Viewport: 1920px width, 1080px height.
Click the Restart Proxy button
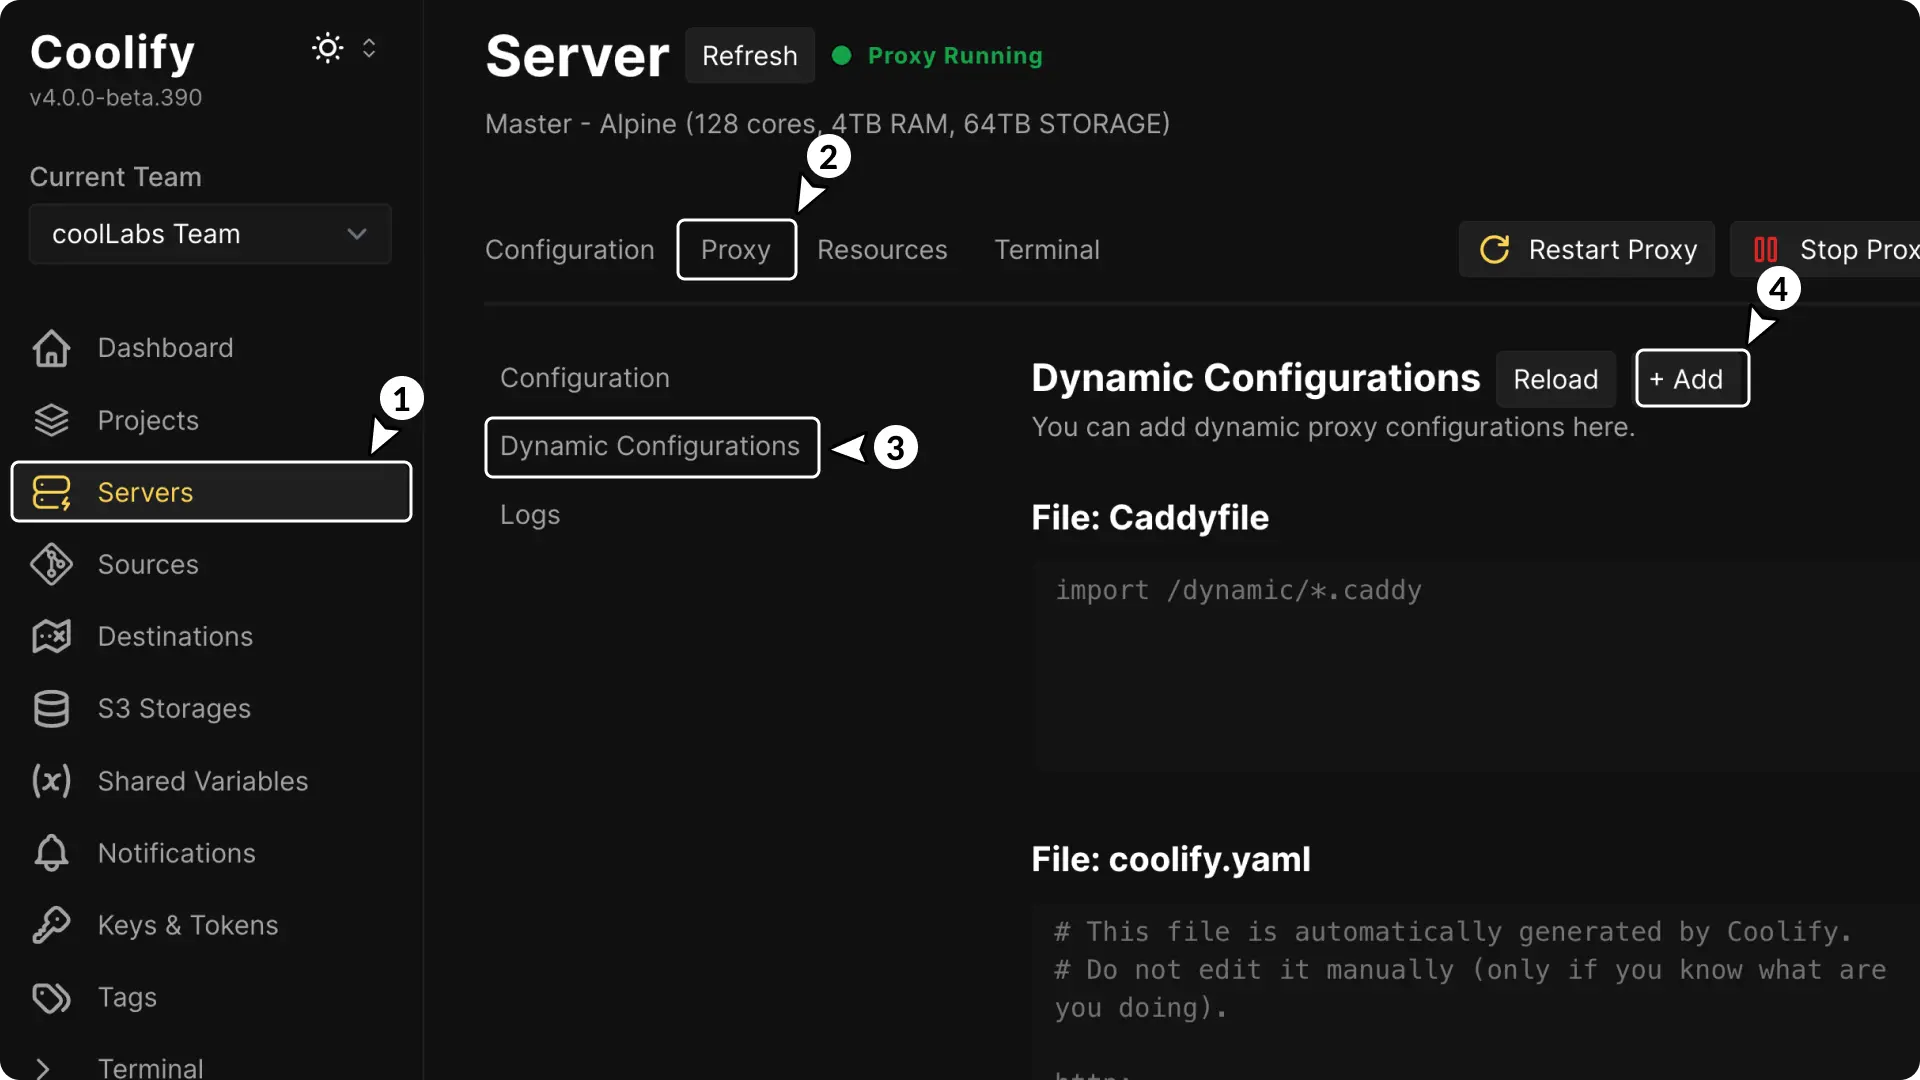click(1586, 249)
